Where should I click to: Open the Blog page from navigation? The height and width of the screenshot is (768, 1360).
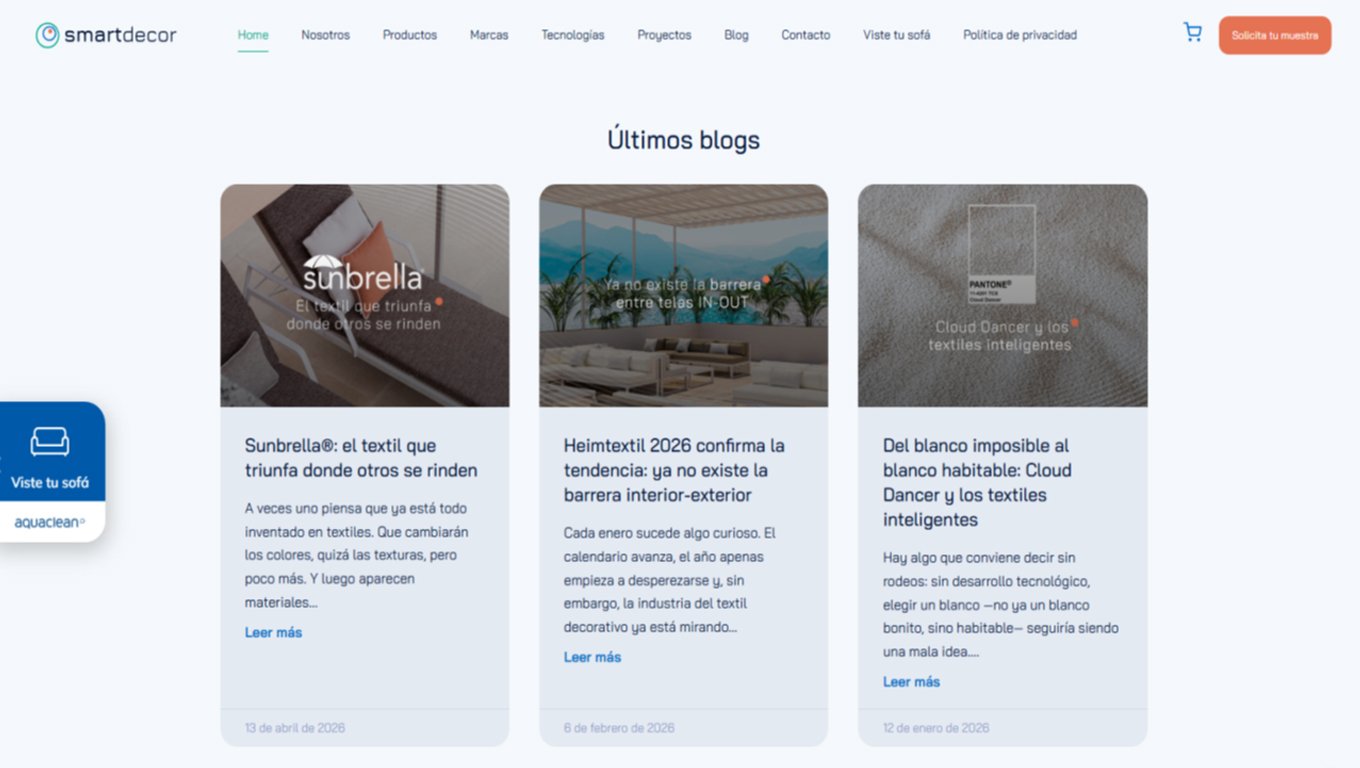(x=736, y=35)
